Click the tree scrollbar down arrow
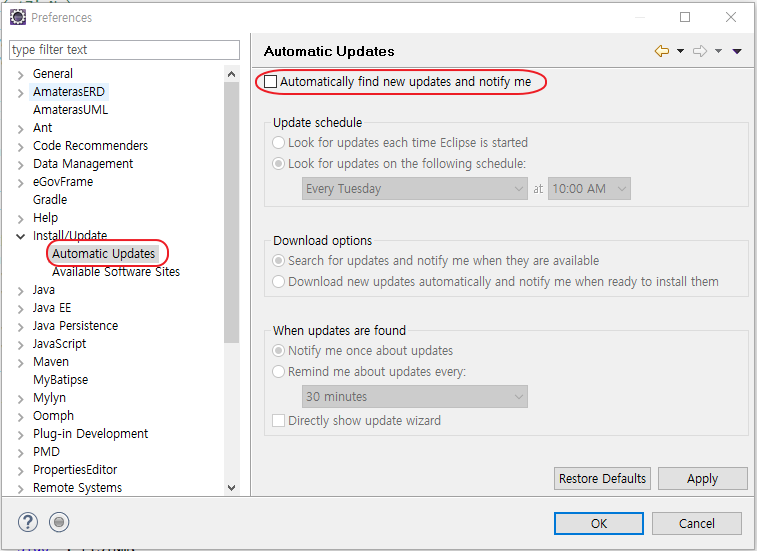 (x=231, y=488)
